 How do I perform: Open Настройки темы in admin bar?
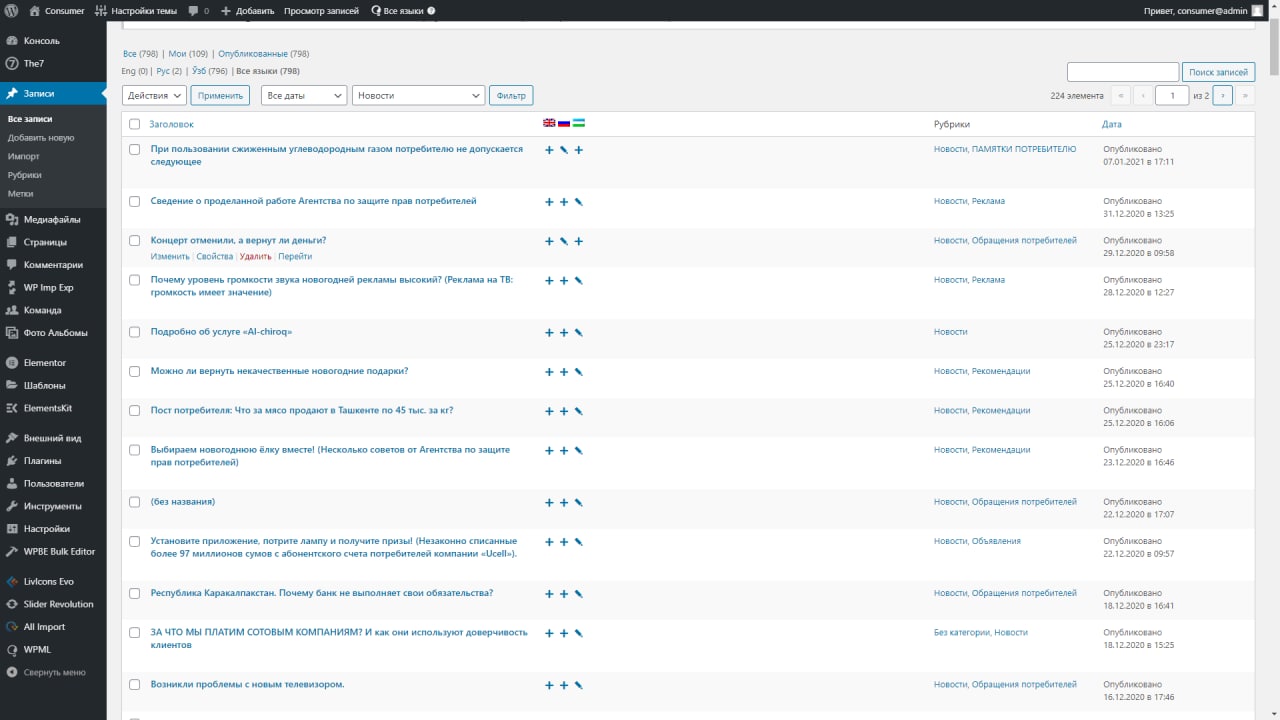(135, 10)
